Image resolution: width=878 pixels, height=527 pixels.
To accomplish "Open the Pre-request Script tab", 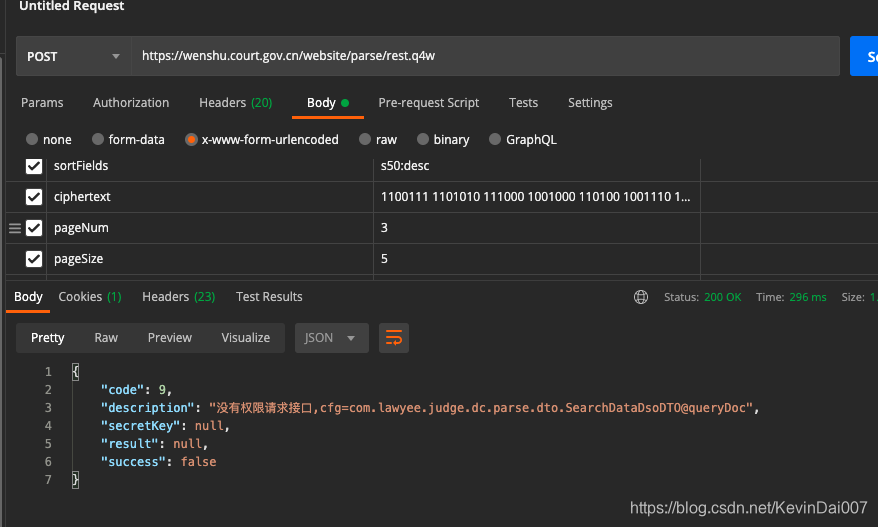I will pyautogui.click(x=428, y=103).
